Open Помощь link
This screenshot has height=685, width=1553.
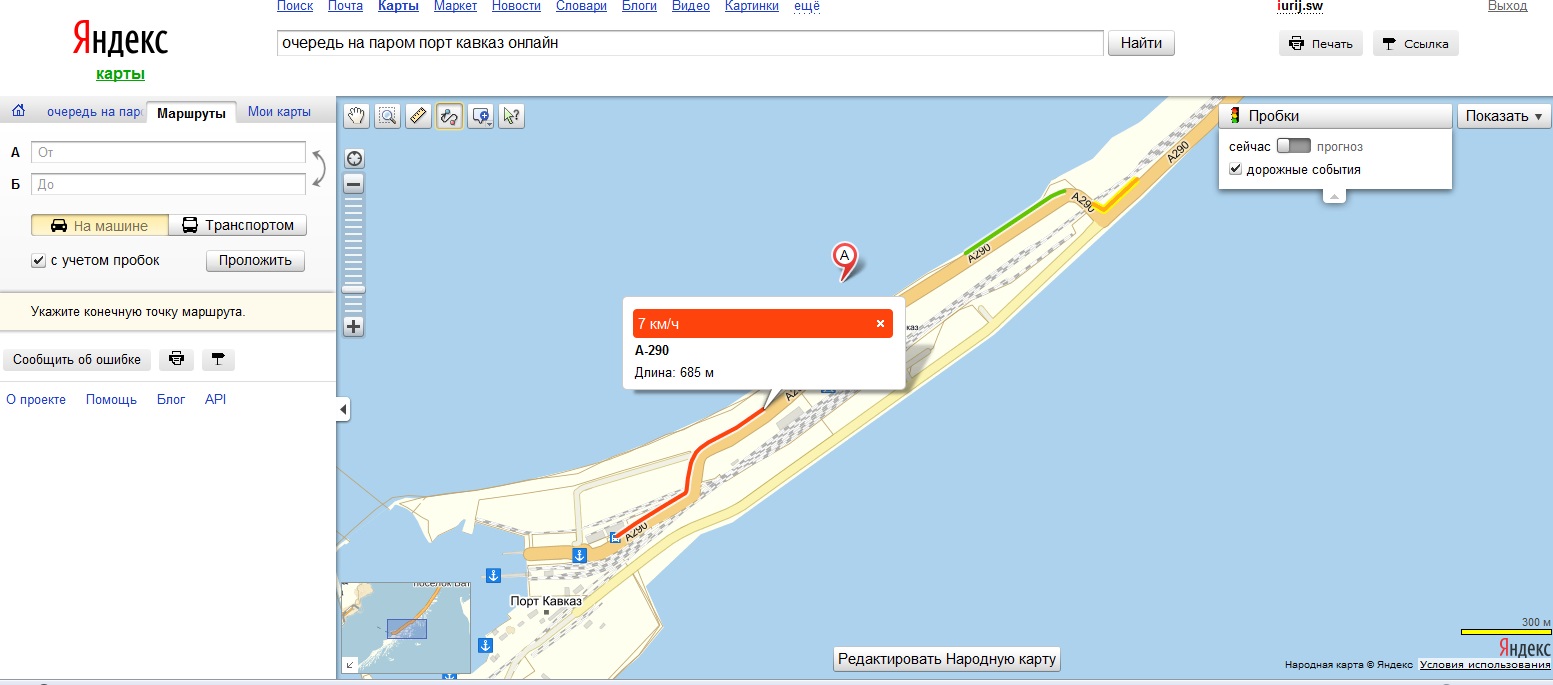click(x=111, y=399)
